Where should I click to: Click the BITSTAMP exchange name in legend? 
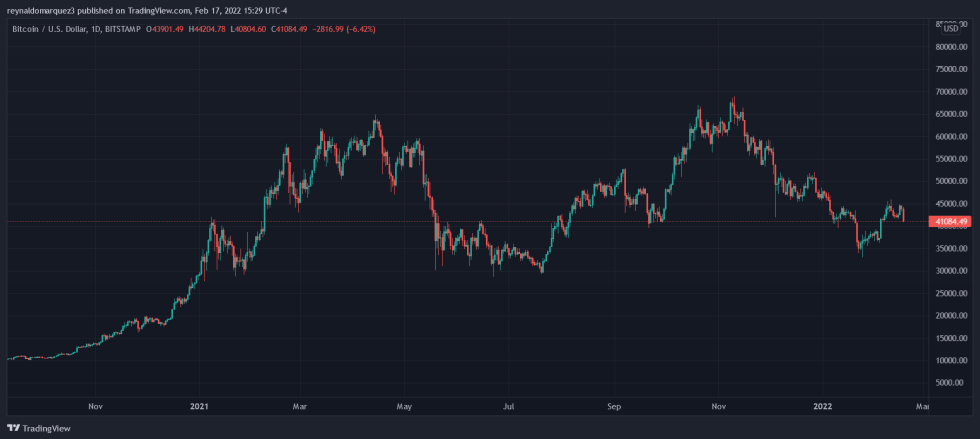tap(125, 29)
